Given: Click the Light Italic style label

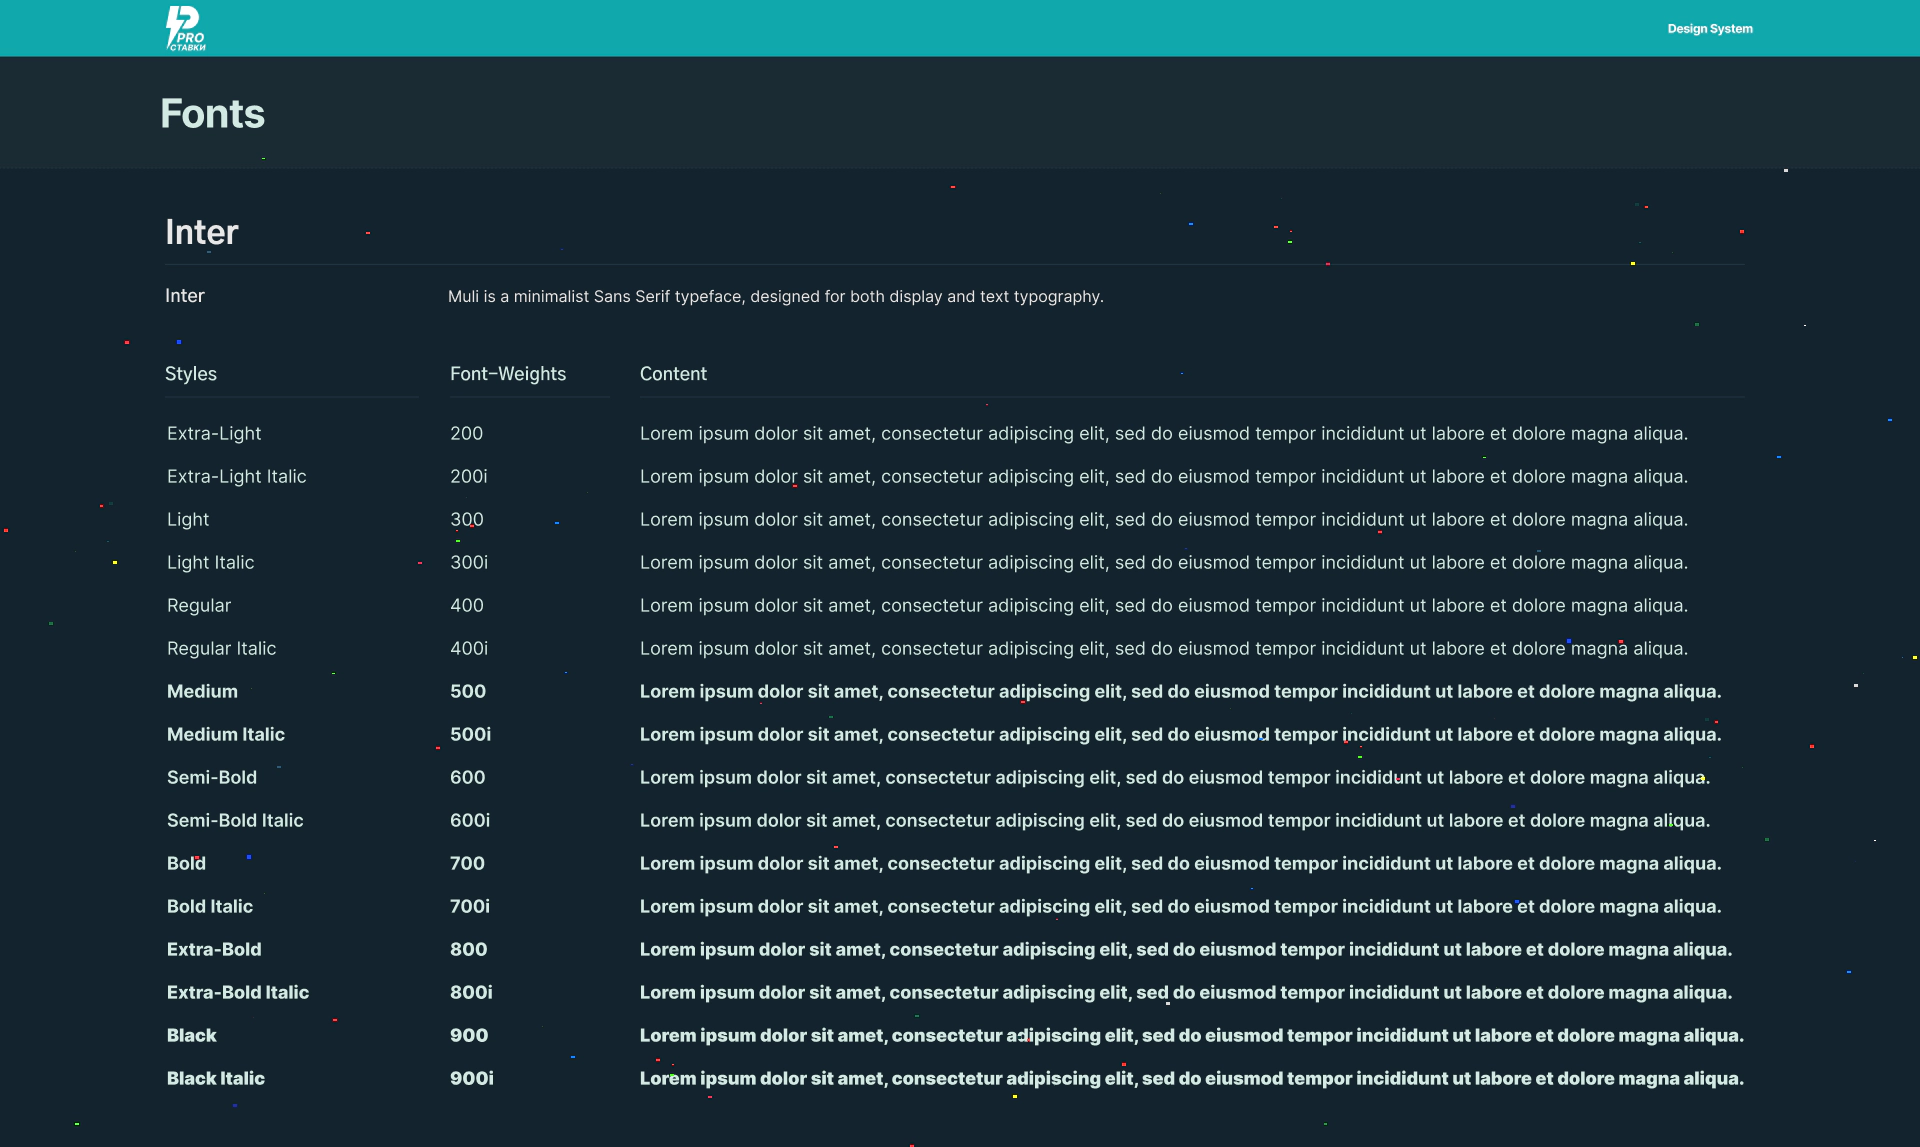Looking at the screenshot, I should (x=210, y=563).
